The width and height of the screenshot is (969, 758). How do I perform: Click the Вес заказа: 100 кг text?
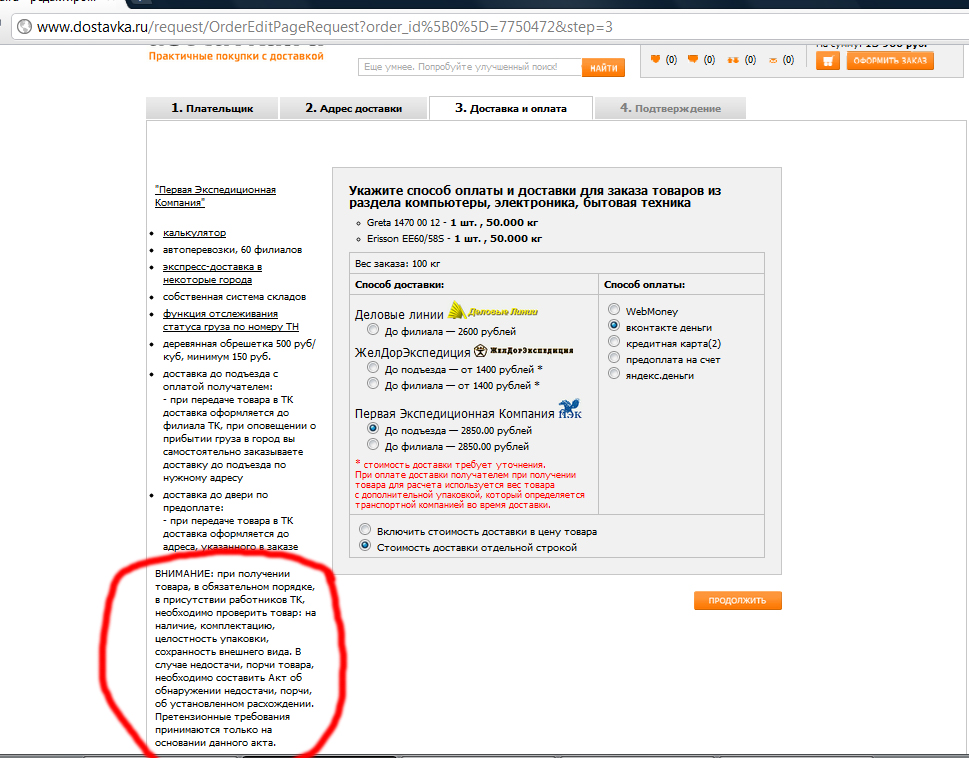click(x=397, y=264)
